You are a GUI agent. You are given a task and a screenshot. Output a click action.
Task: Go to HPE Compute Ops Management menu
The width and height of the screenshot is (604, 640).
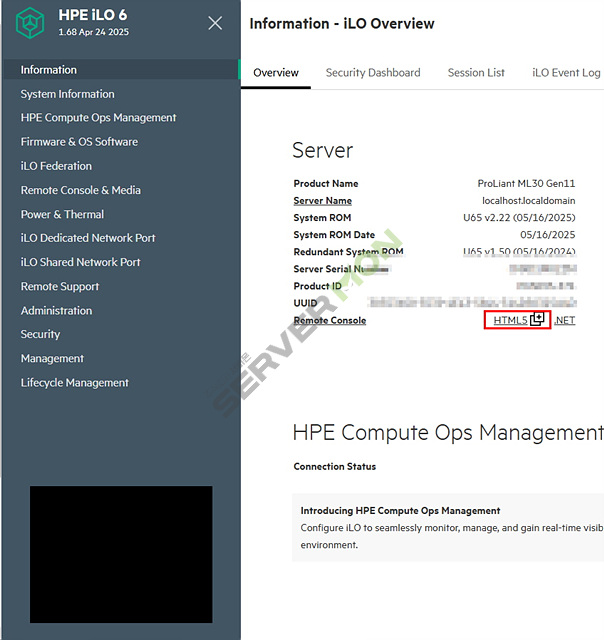click(98, 118)
